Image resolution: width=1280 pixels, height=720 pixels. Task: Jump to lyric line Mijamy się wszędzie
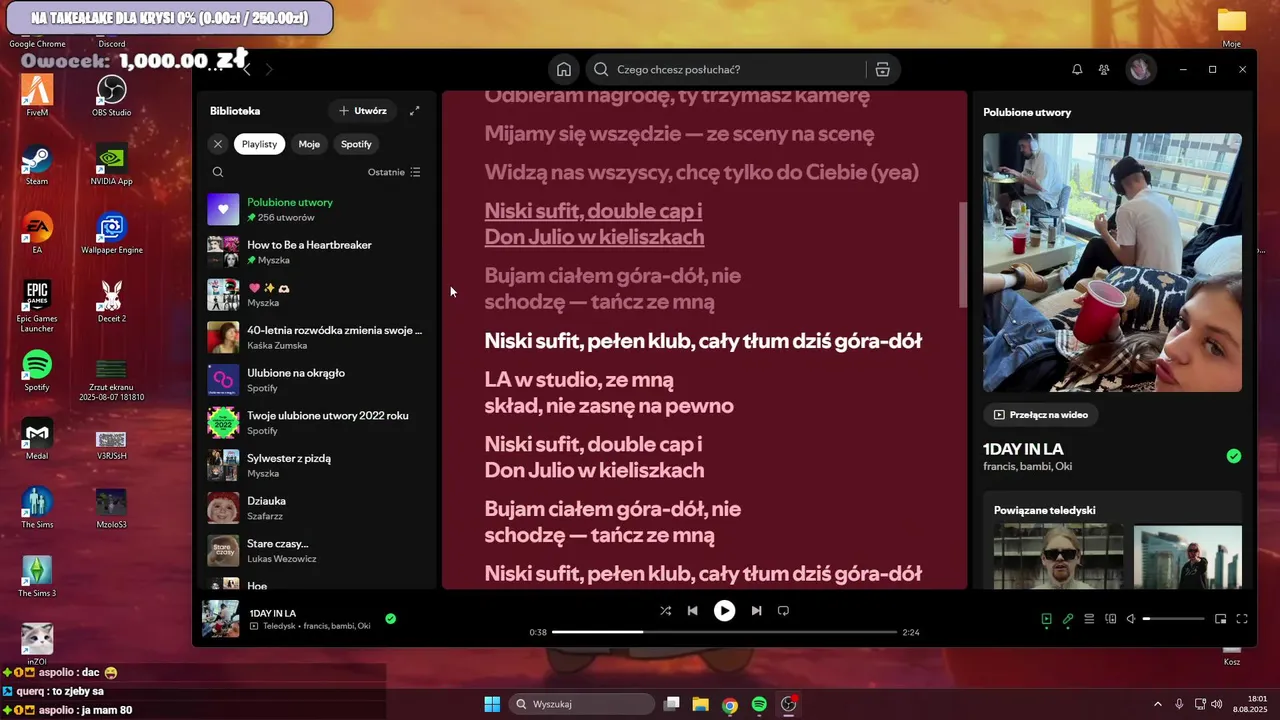680,134
